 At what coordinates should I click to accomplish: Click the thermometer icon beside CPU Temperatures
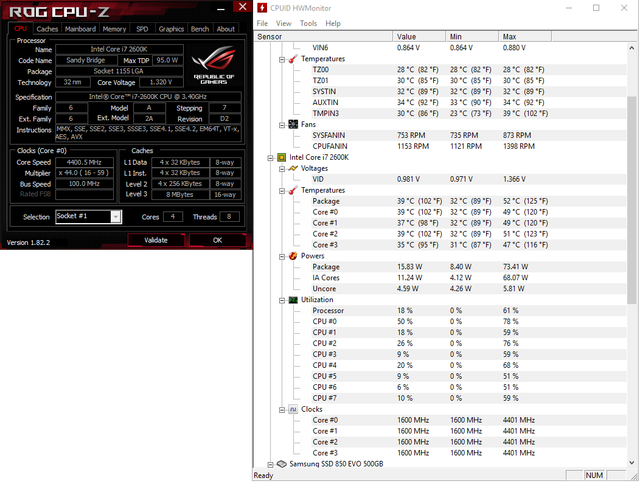click(293, 190)
